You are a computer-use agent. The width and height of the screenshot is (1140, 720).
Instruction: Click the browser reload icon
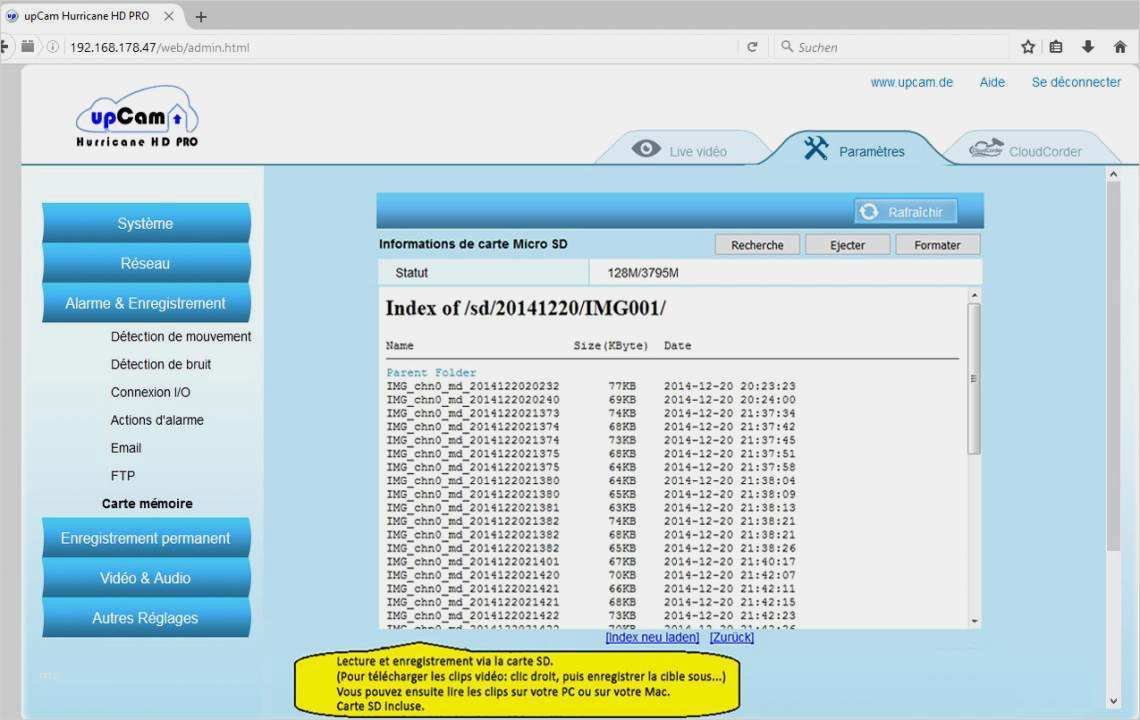[752, 47]
